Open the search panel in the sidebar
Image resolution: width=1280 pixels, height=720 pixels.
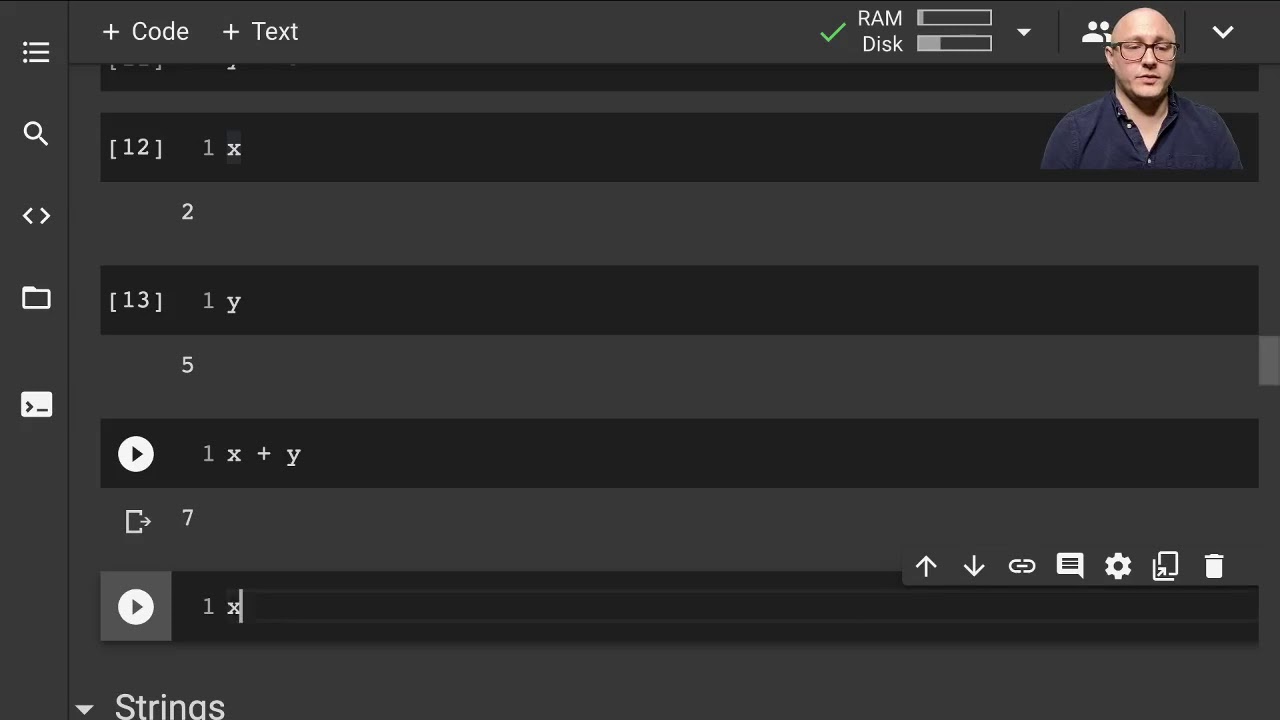36,134
